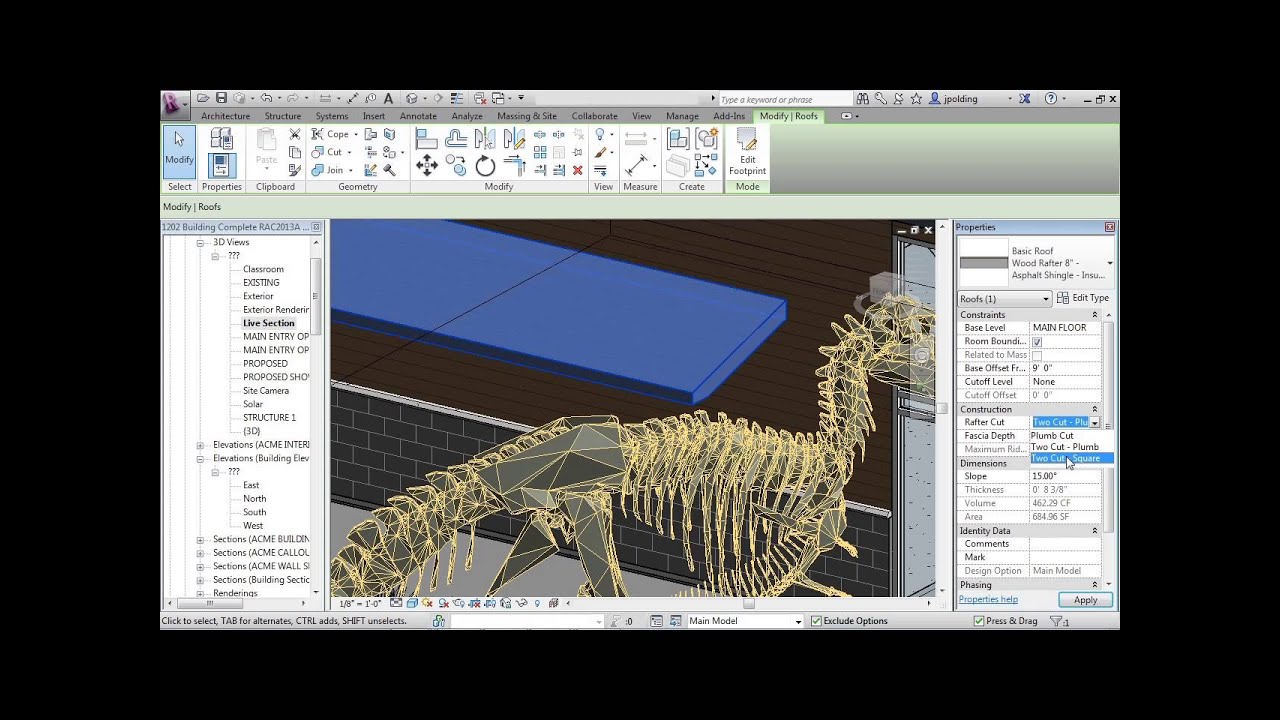Switch to the Massing & Site tab
The width and height of the screenshot is (1280, 720).
[527, 116]
